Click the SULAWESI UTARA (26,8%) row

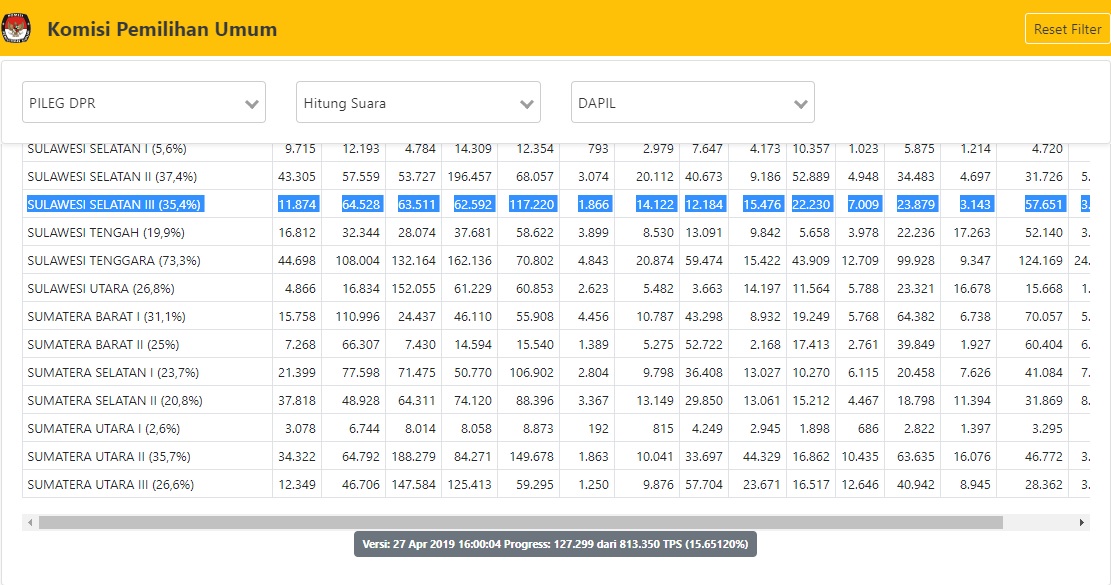point(556,288)
